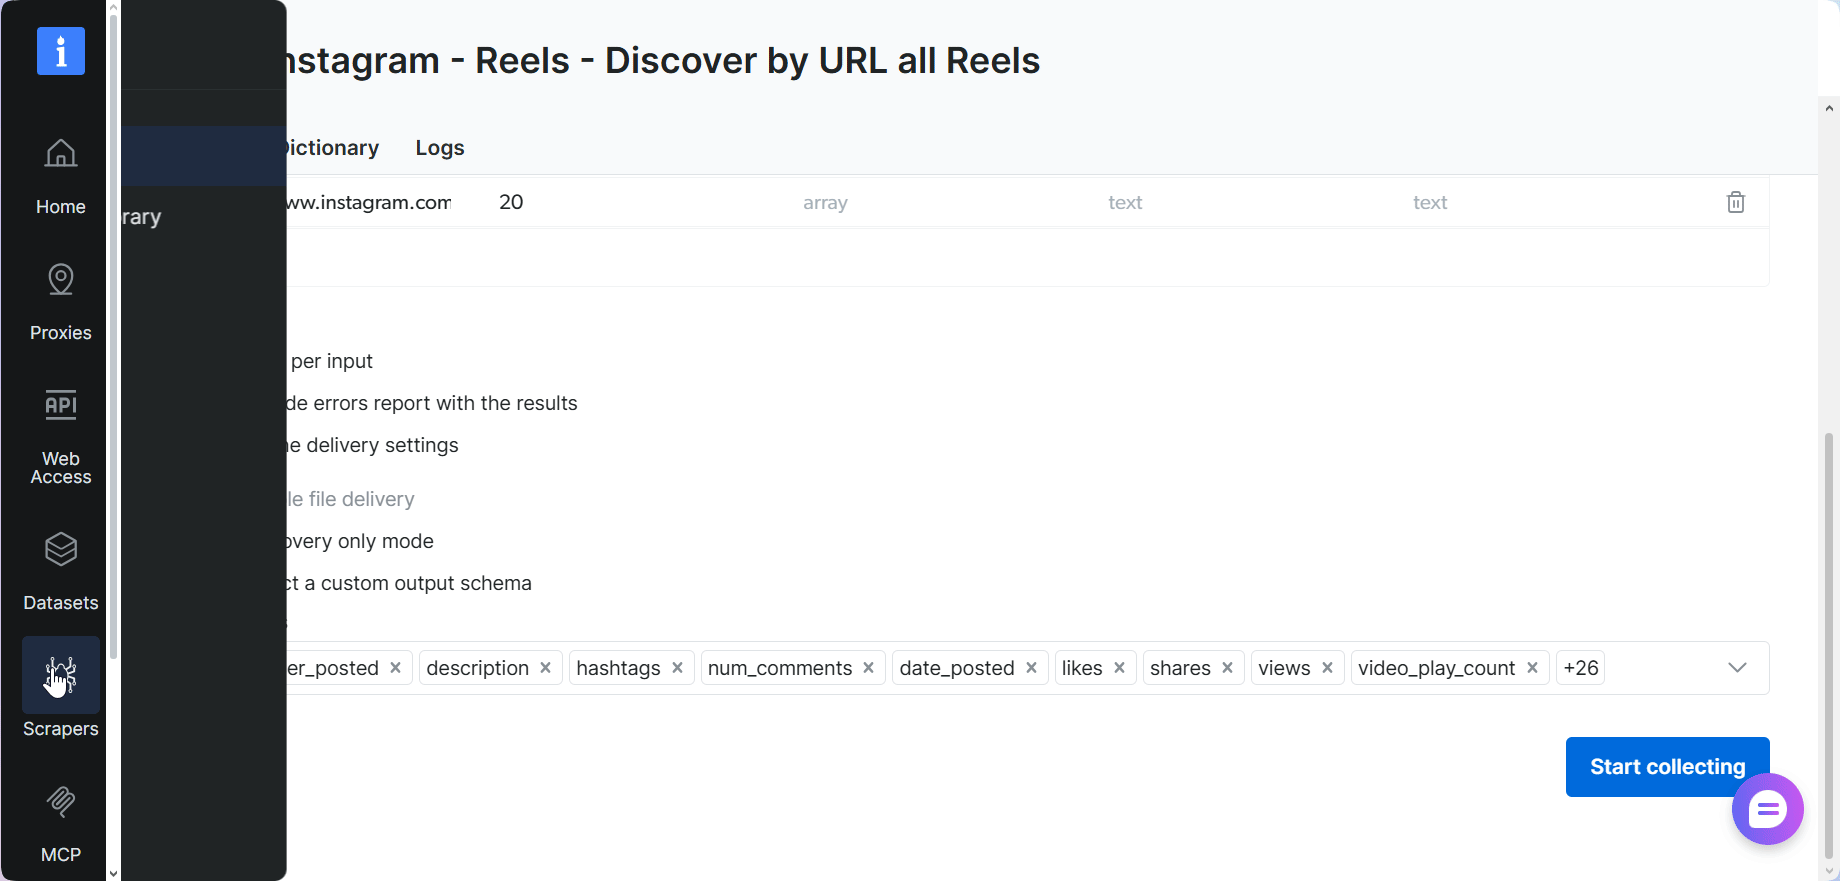Switch to the Logs tab
Viewport: 1840px width, 881px height.
point(439,148)
